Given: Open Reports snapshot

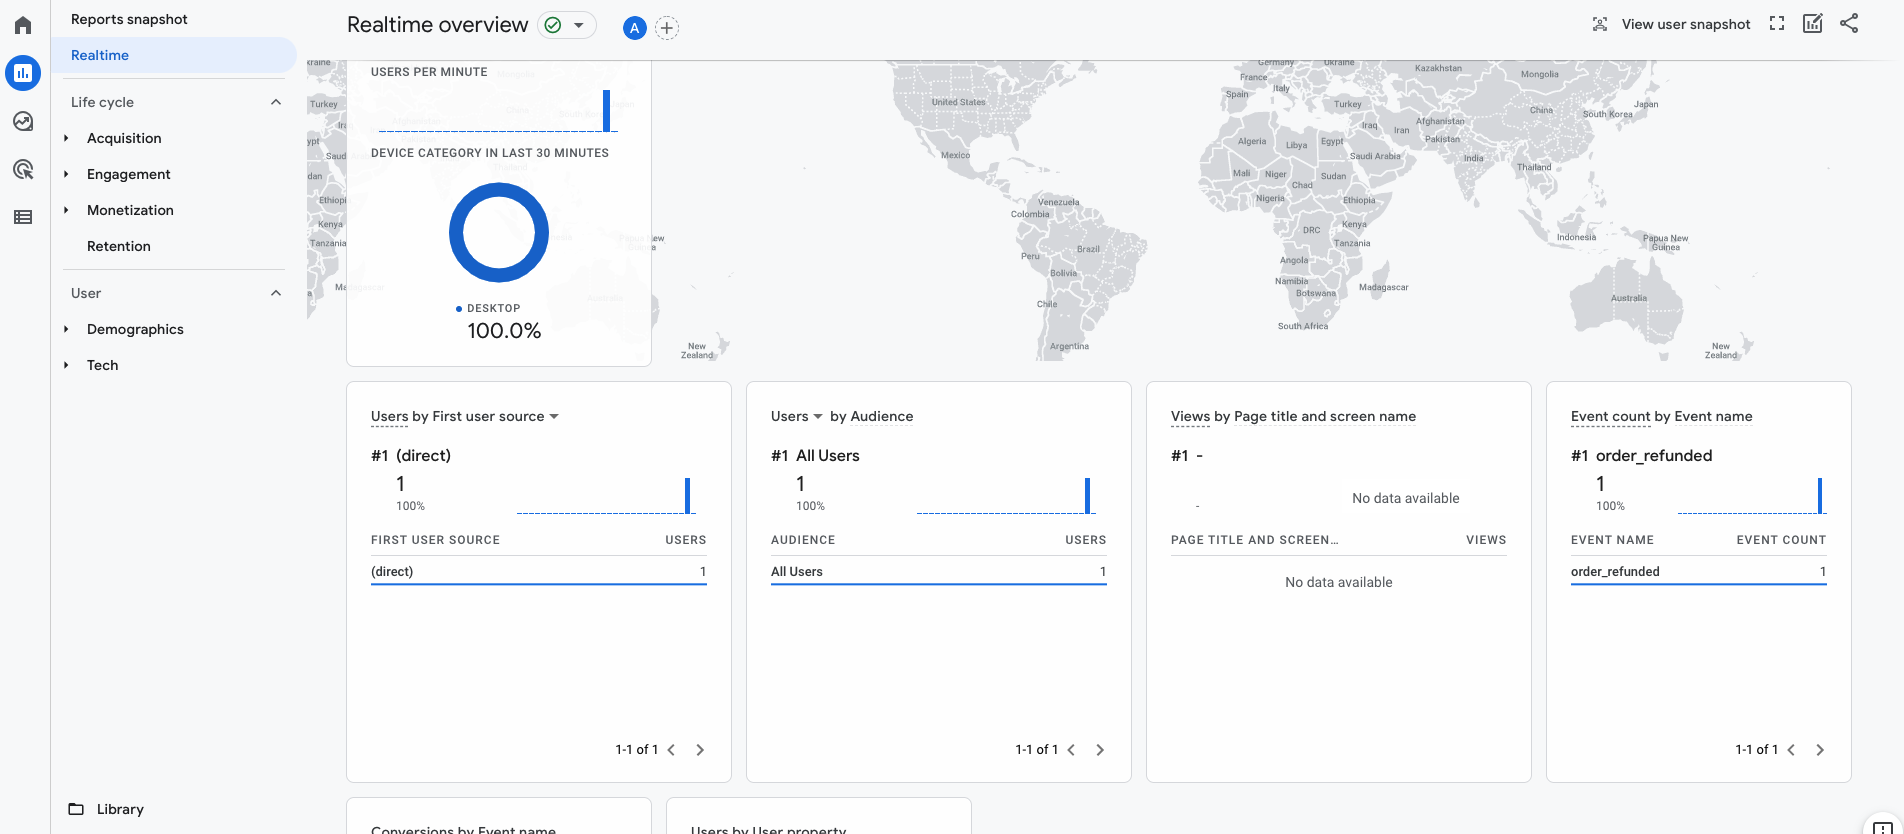Looking at the screenshot, I should tap(129, 19).
